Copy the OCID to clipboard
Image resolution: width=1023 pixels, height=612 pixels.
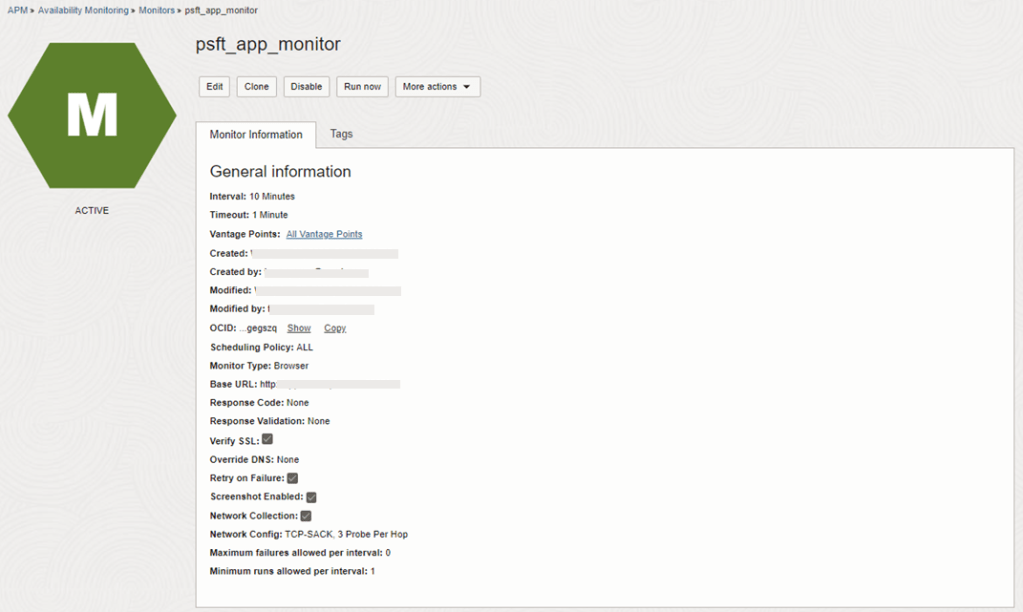click(335, 328)
